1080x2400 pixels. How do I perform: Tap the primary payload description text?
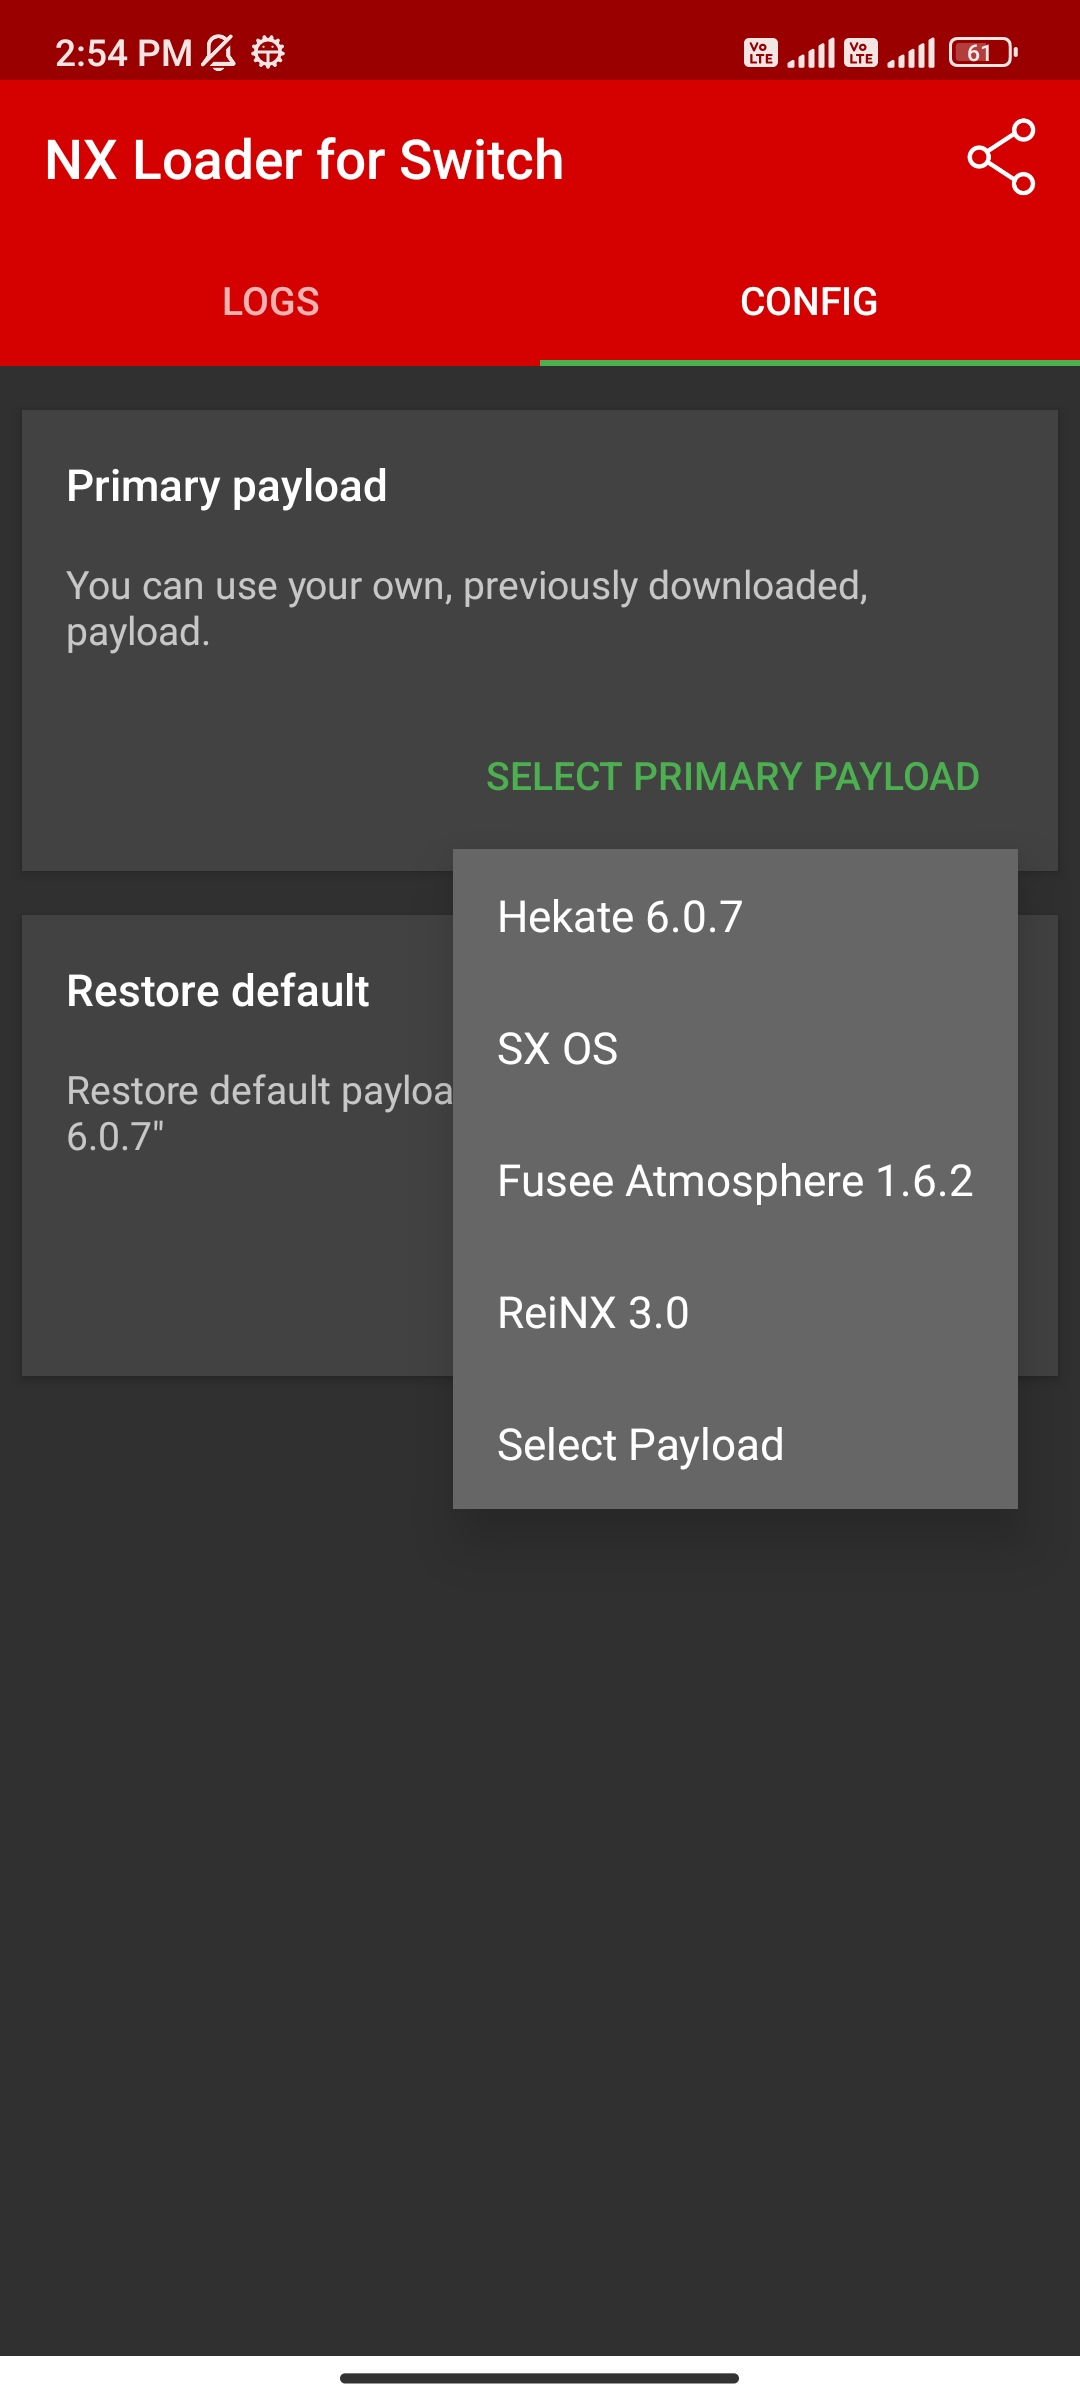coord(466,608)
